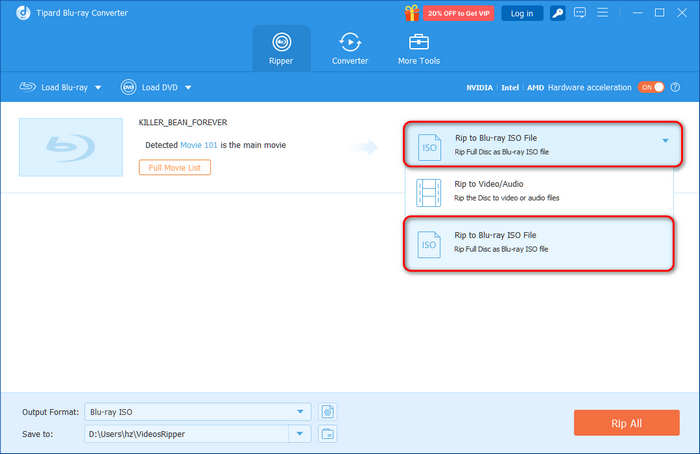Click the ISO icon in dropdown list
Image resolution: width=700 pixels, height=454 pixels.
pos(429,245)
